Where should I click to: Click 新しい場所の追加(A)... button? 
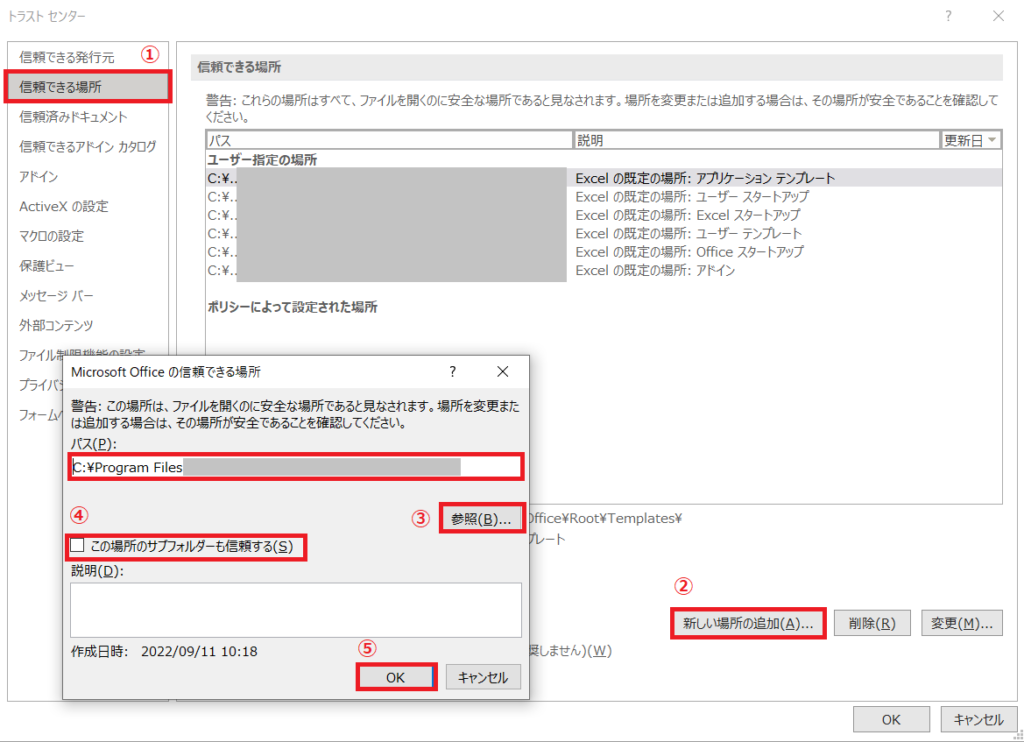click(x=748, y=623)
